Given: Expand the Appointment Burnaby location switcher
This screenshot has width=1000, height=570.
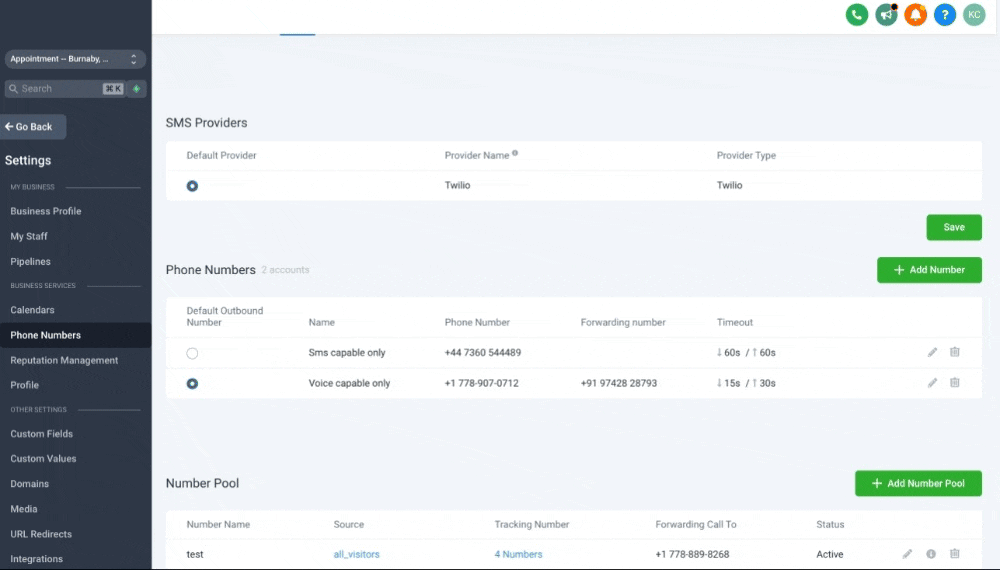Looking at the screenshot, I should (x=75, y=59).
